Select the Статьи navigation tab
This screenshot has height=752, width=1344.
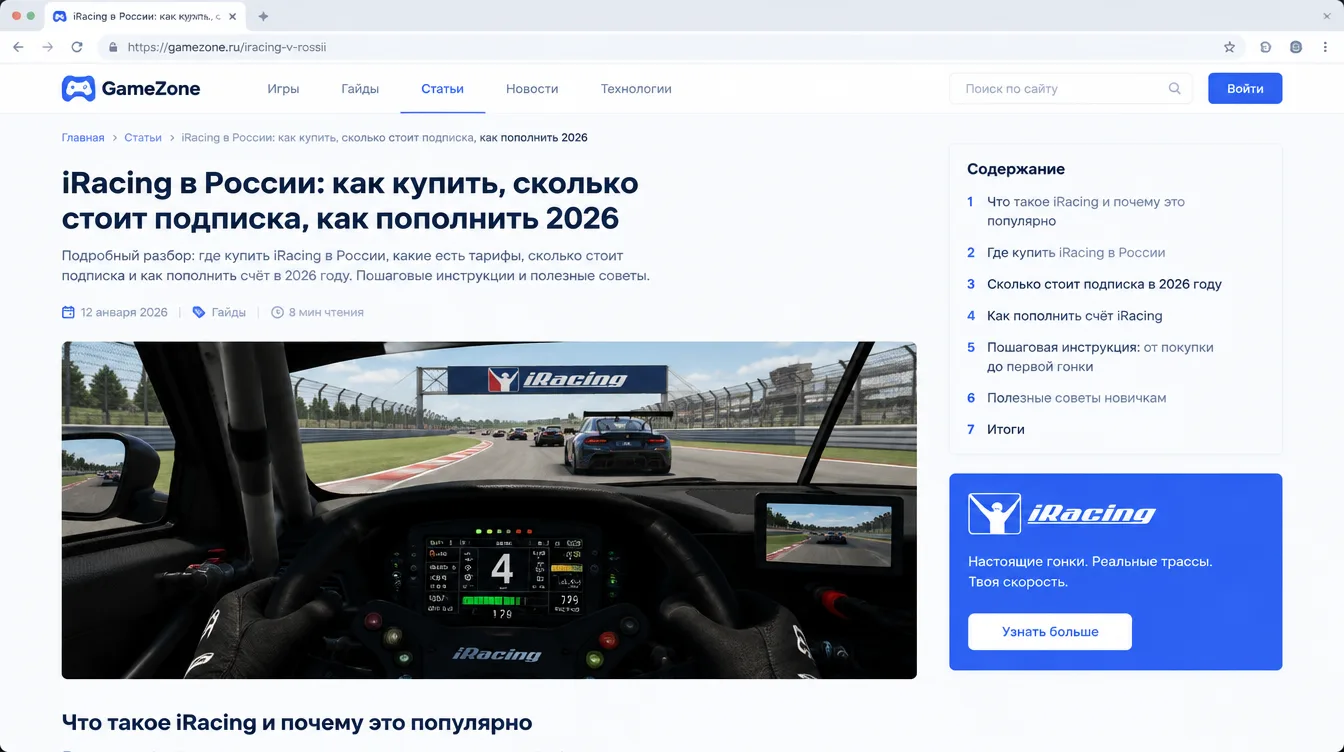coord(442,89)
